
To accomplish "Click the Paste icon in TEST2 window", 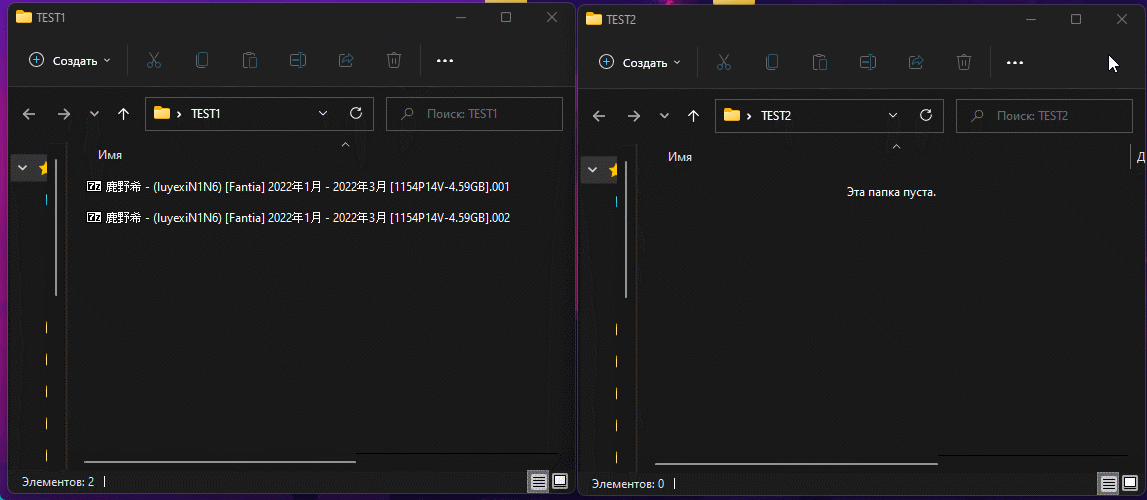I will (x=820, y=62).
